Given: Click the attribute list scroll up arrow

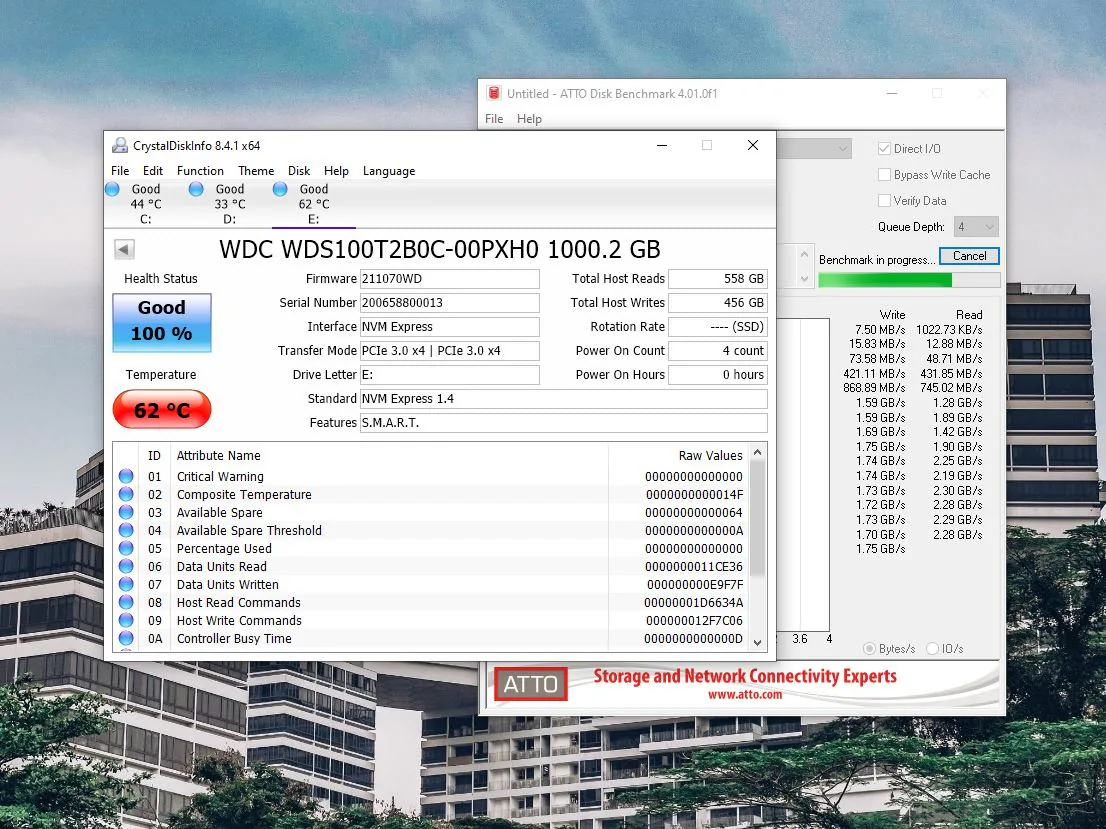Looking at the screenshot, I should 758,452.
